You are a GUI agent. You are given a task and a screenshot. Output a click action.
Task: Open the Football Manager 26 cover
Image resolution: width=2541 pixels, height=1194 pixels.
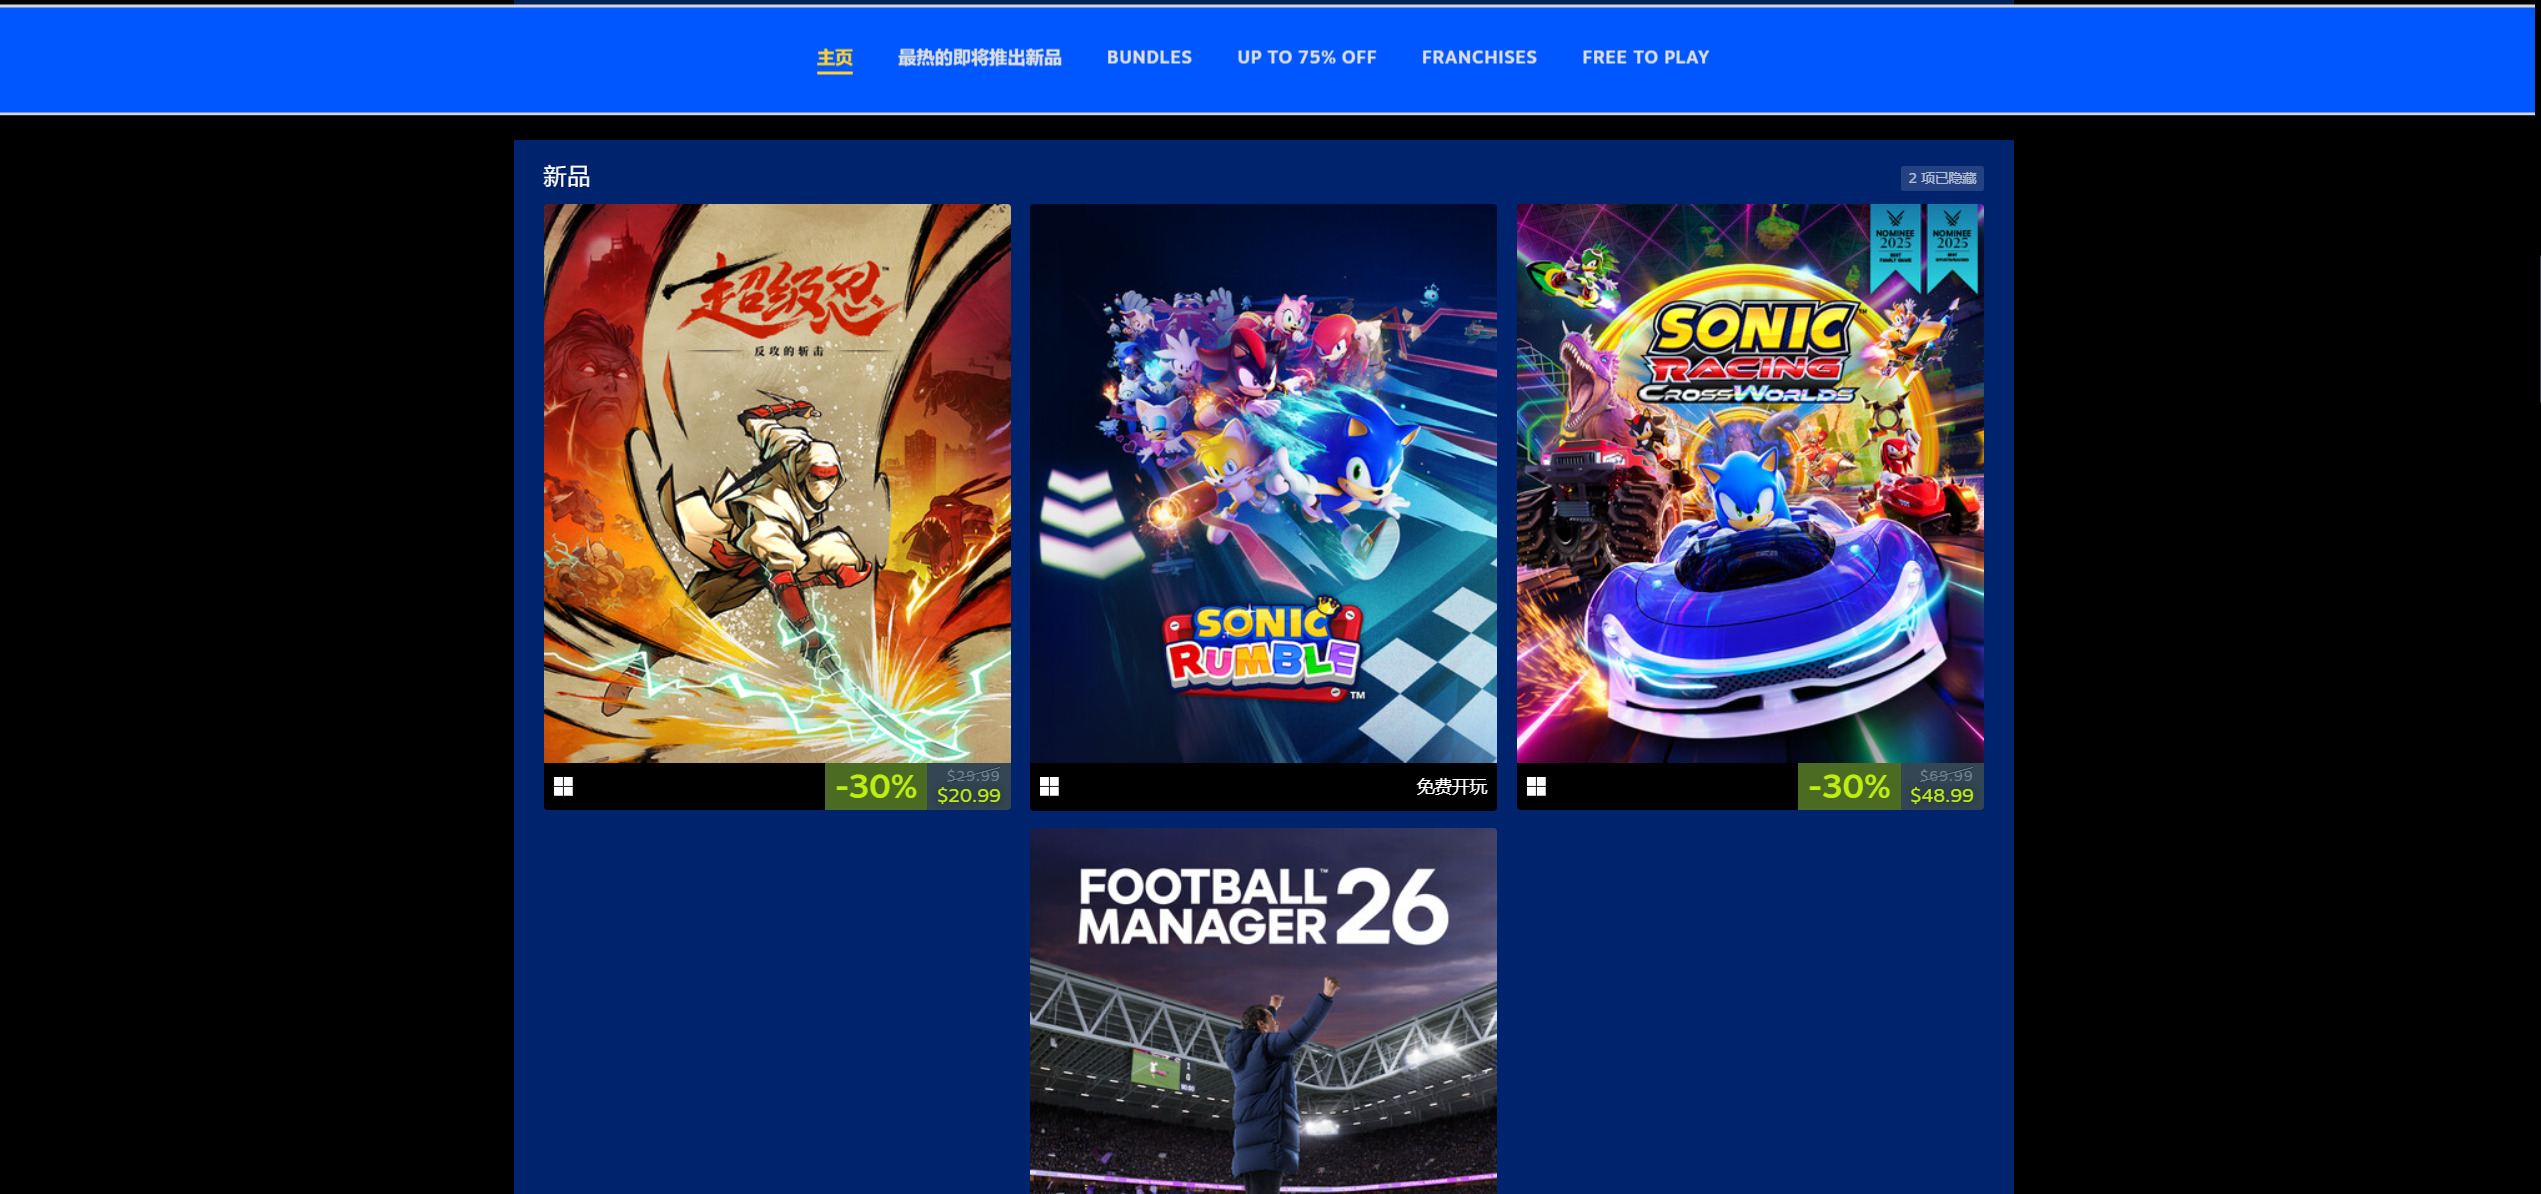(1263, 1011)
